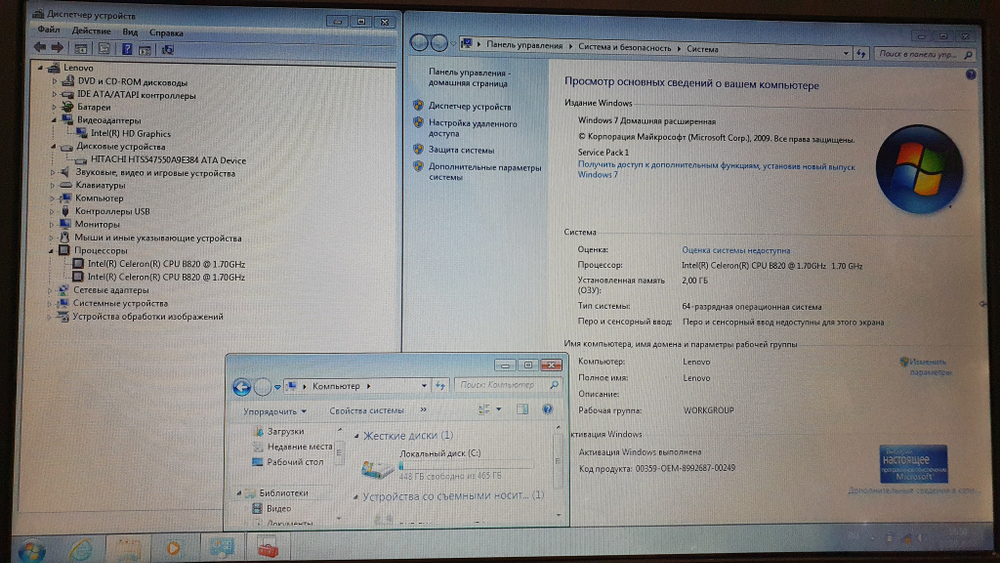Viewport: 1000px width, 563px height.
Task: Expand DVD и CD-ROM дисководы node
Action: 54,82
